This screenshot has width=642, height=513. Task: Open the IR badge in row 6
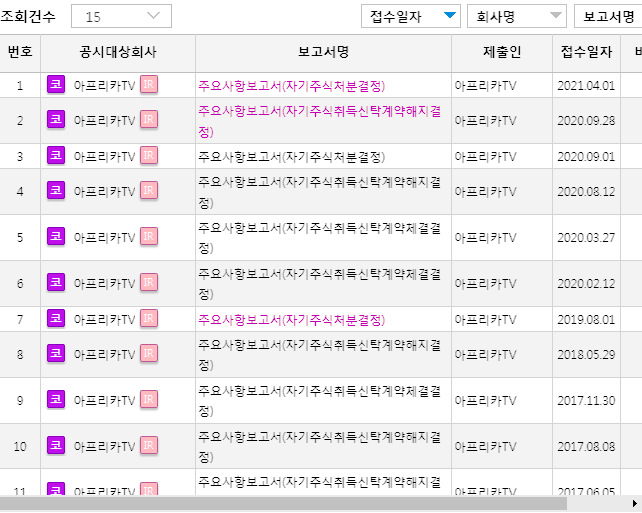(x=149, y=282)
